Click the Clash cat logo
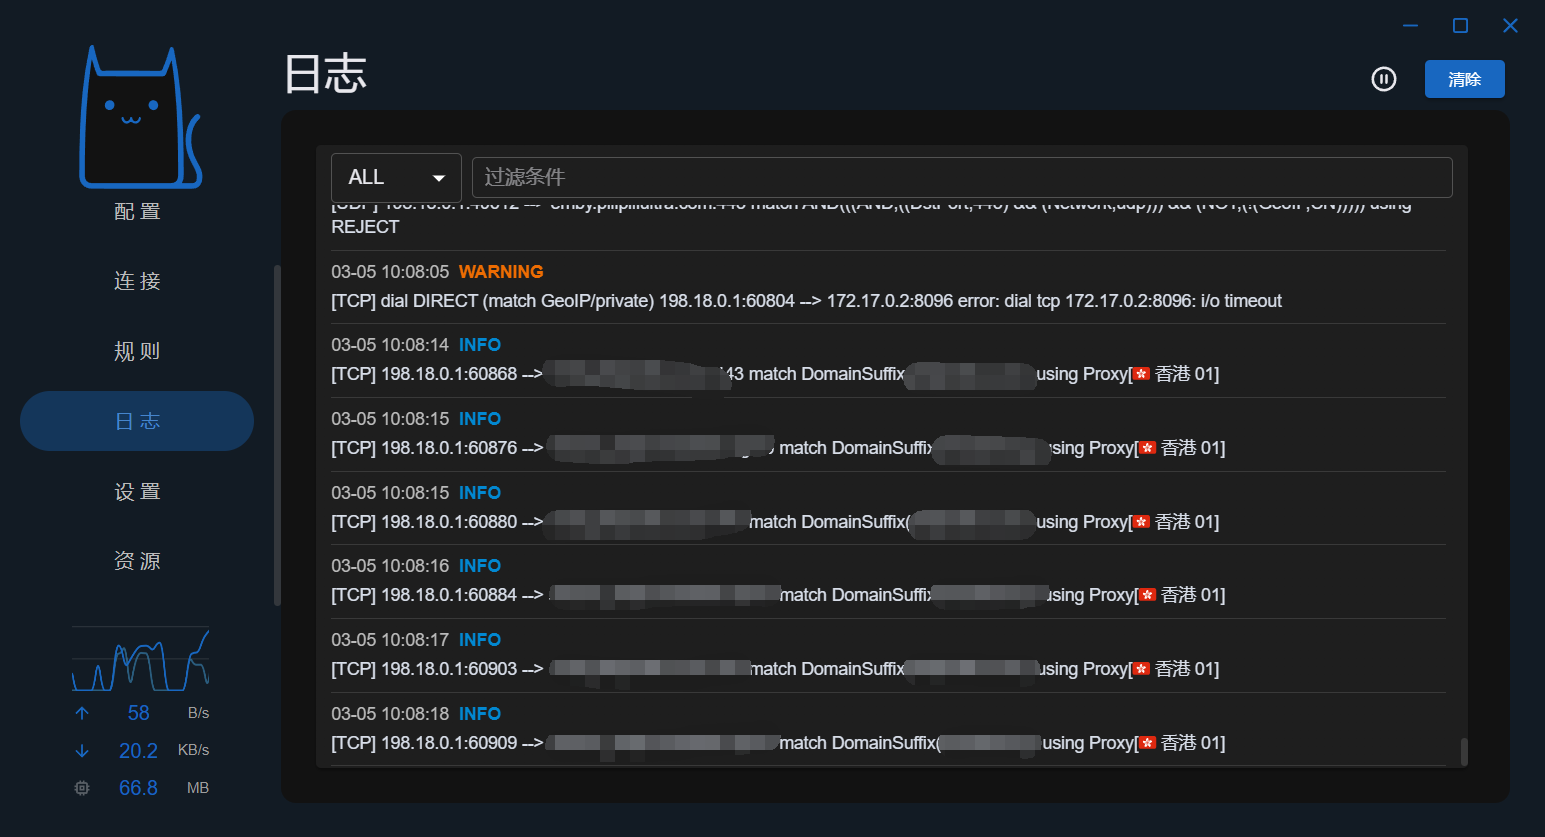1545x837 pixels. [140, 118]
